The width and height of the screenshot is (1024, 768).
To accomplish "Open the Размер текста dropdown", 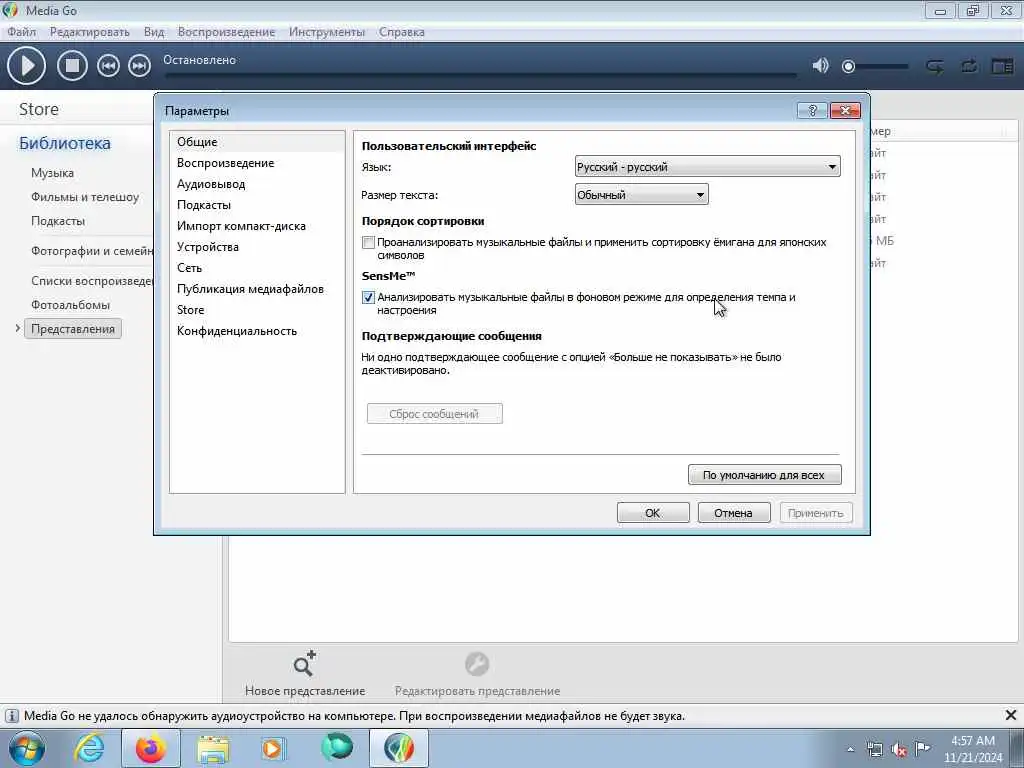I will 641,195.
